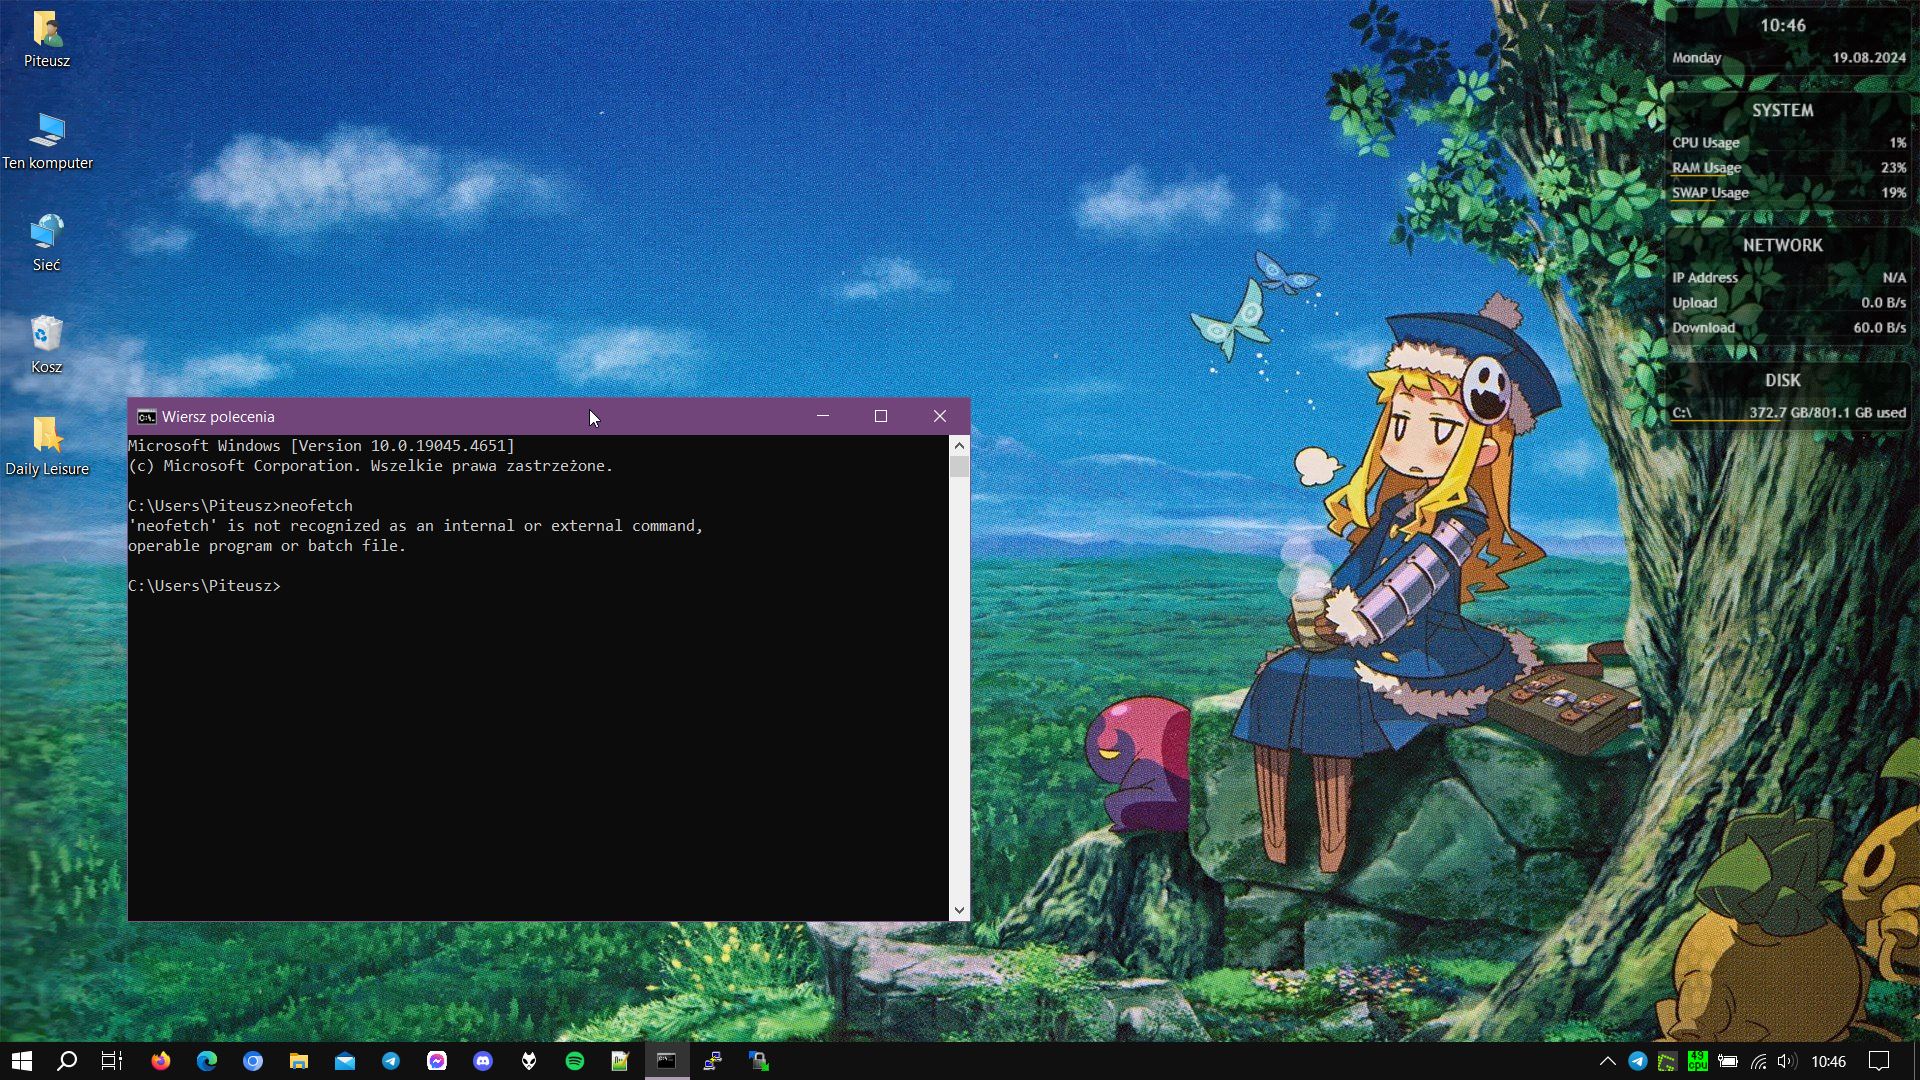
Task: Select the Ten komputer desktop icon
Action: coord(47,140)
